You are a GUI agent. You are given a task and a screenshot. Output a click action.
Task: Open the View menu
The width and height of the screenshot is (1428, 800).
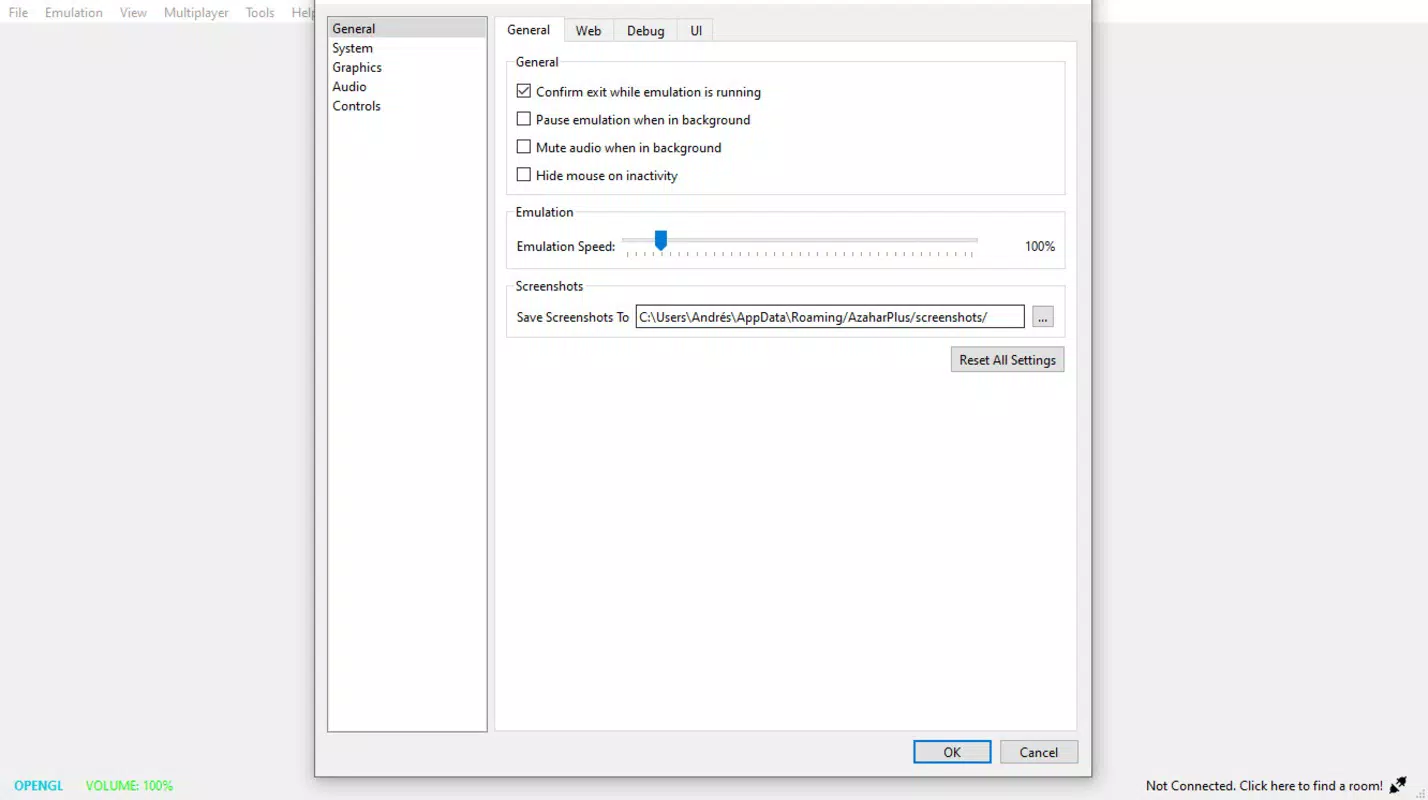point(133,13)
